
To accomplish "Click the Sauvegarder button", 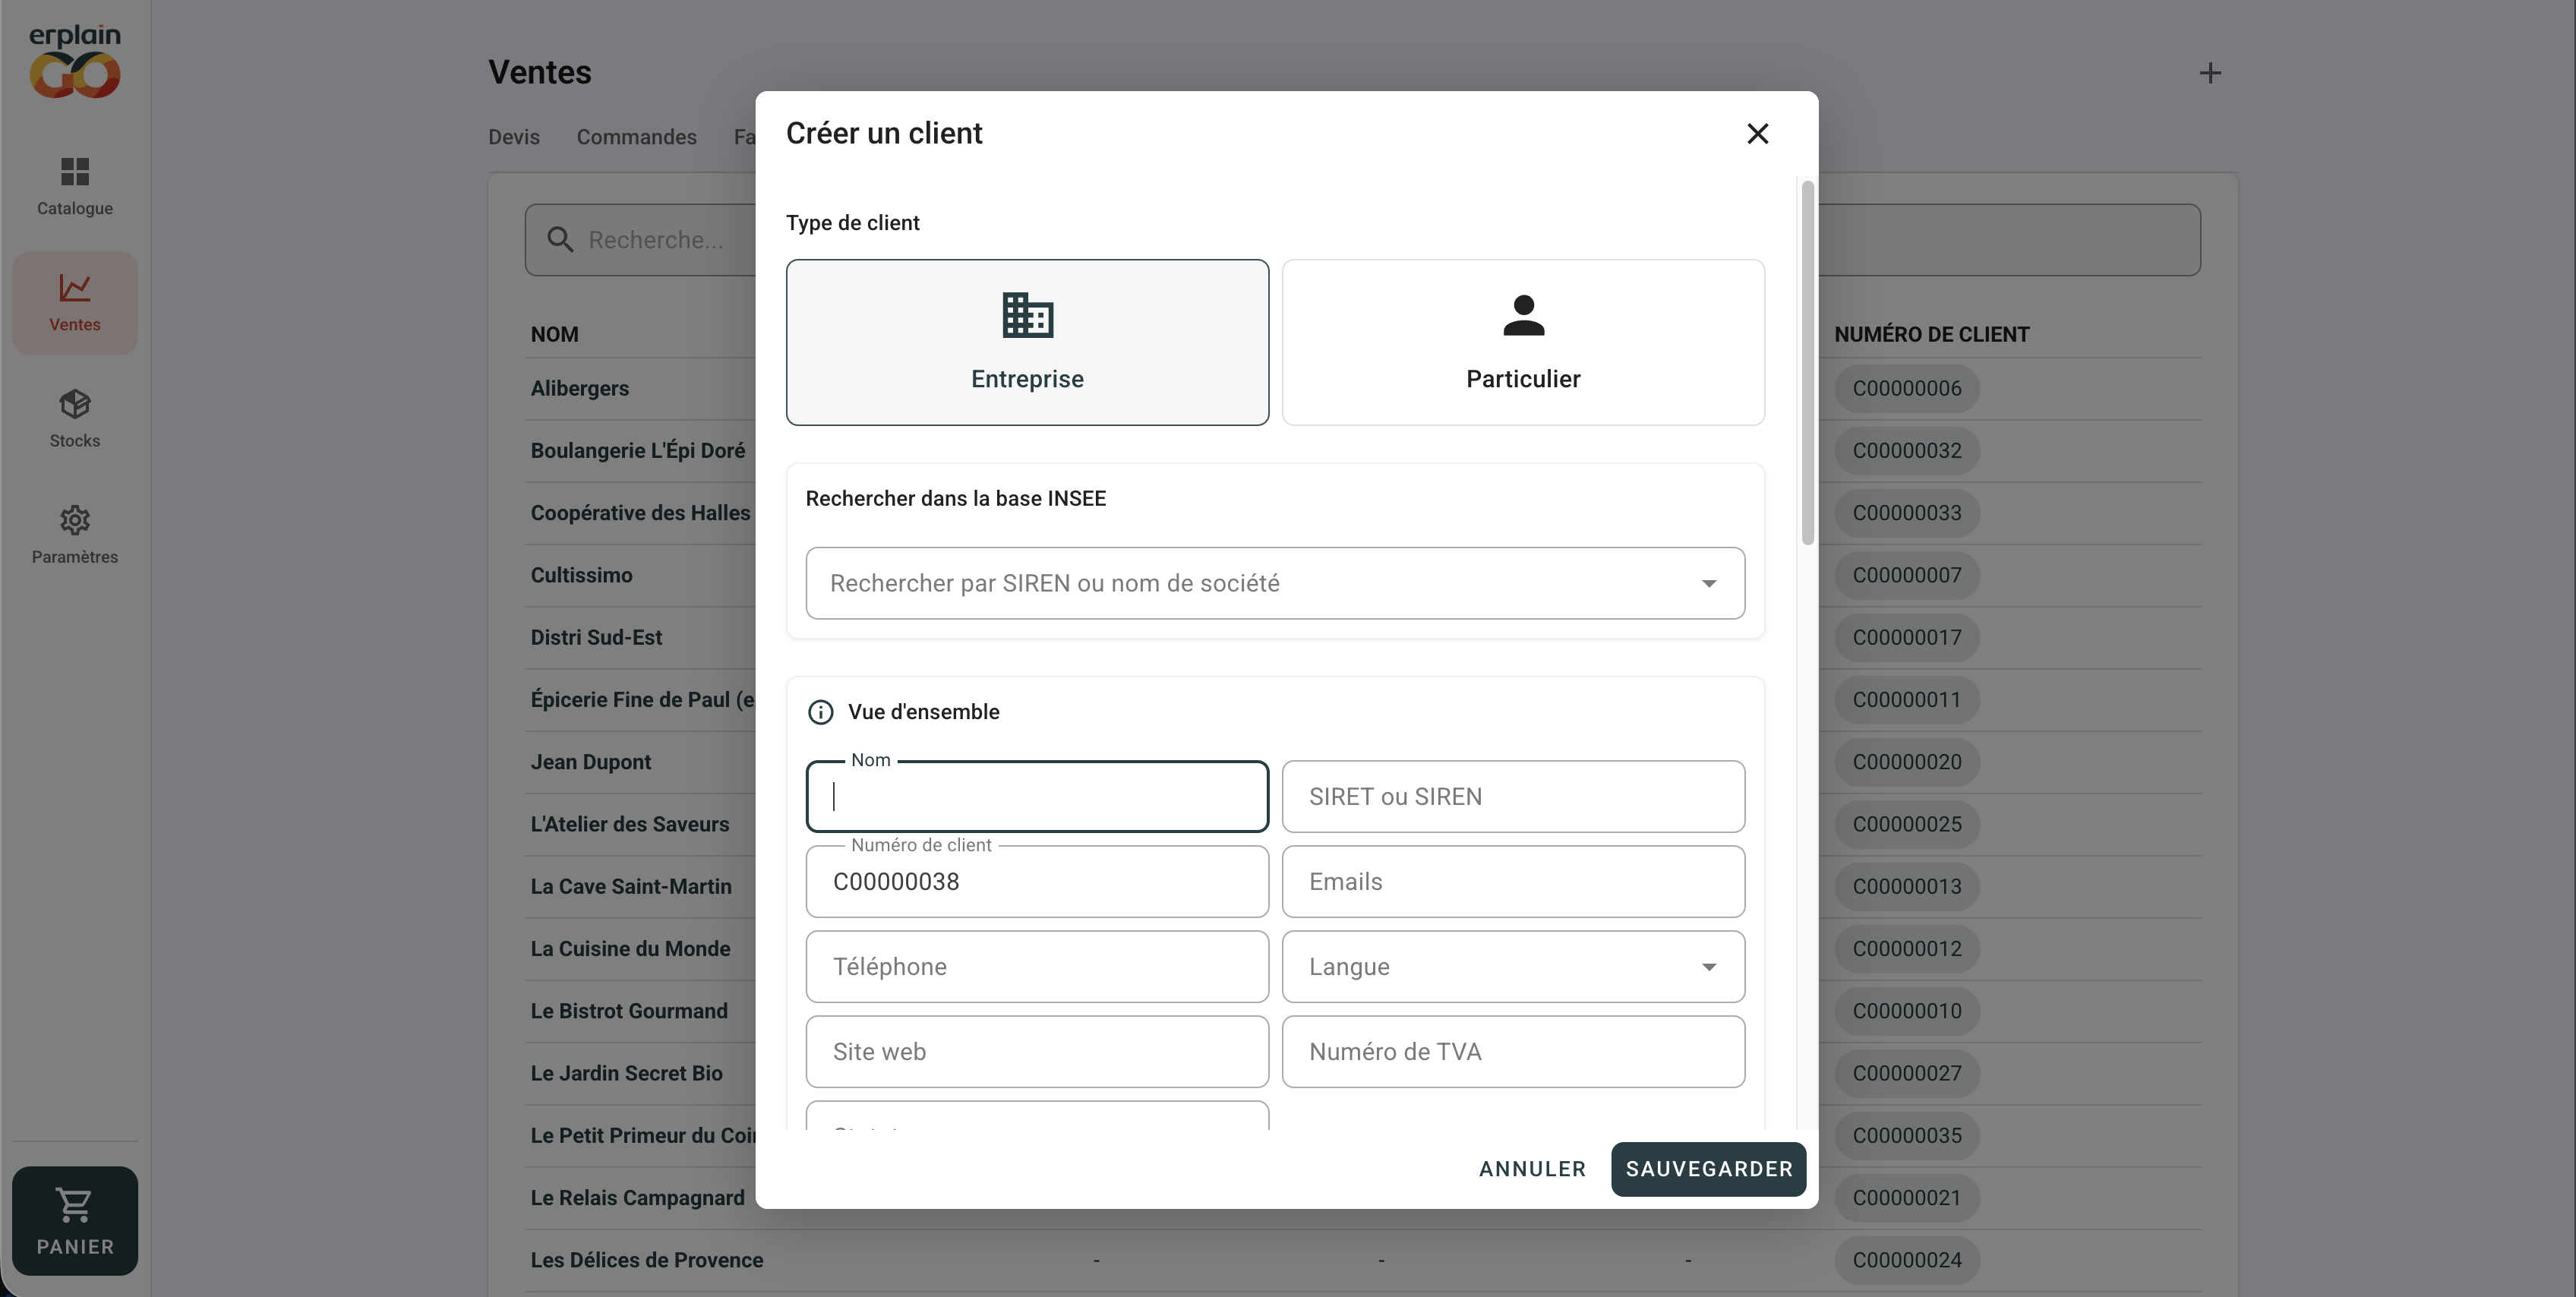I will (1708, 1169).
